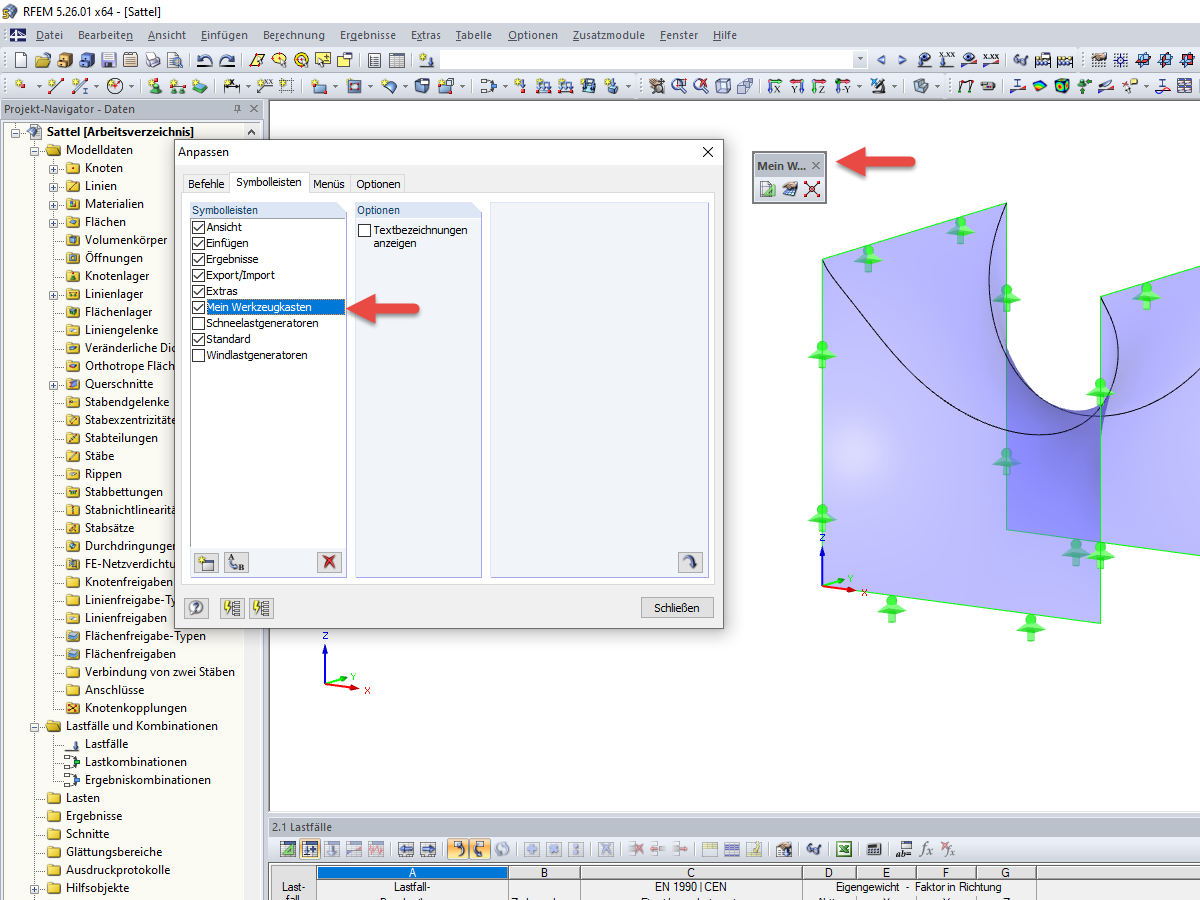Click the new line tool icon
Image resolution: width=1200 pixels, height=900 pixels.
pos(56,86)
